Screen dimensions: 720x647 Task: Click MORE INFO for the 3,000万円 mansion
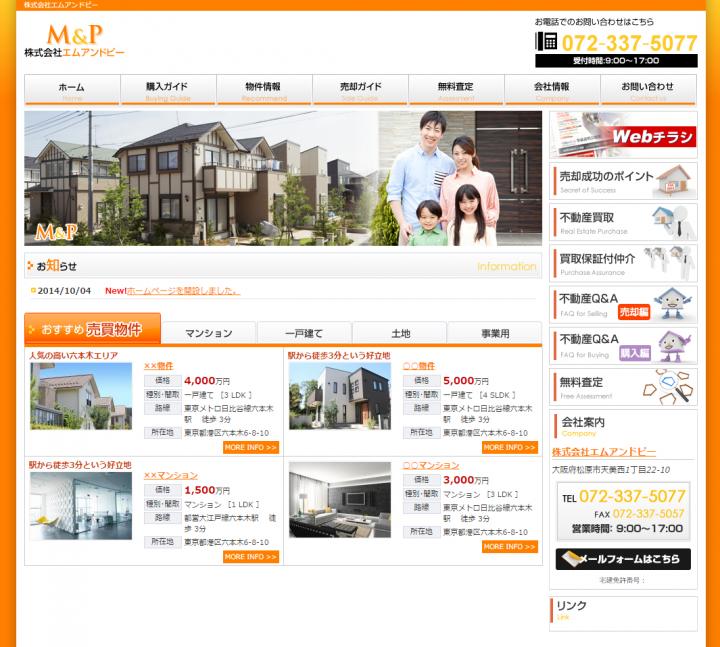click(509, 547)
